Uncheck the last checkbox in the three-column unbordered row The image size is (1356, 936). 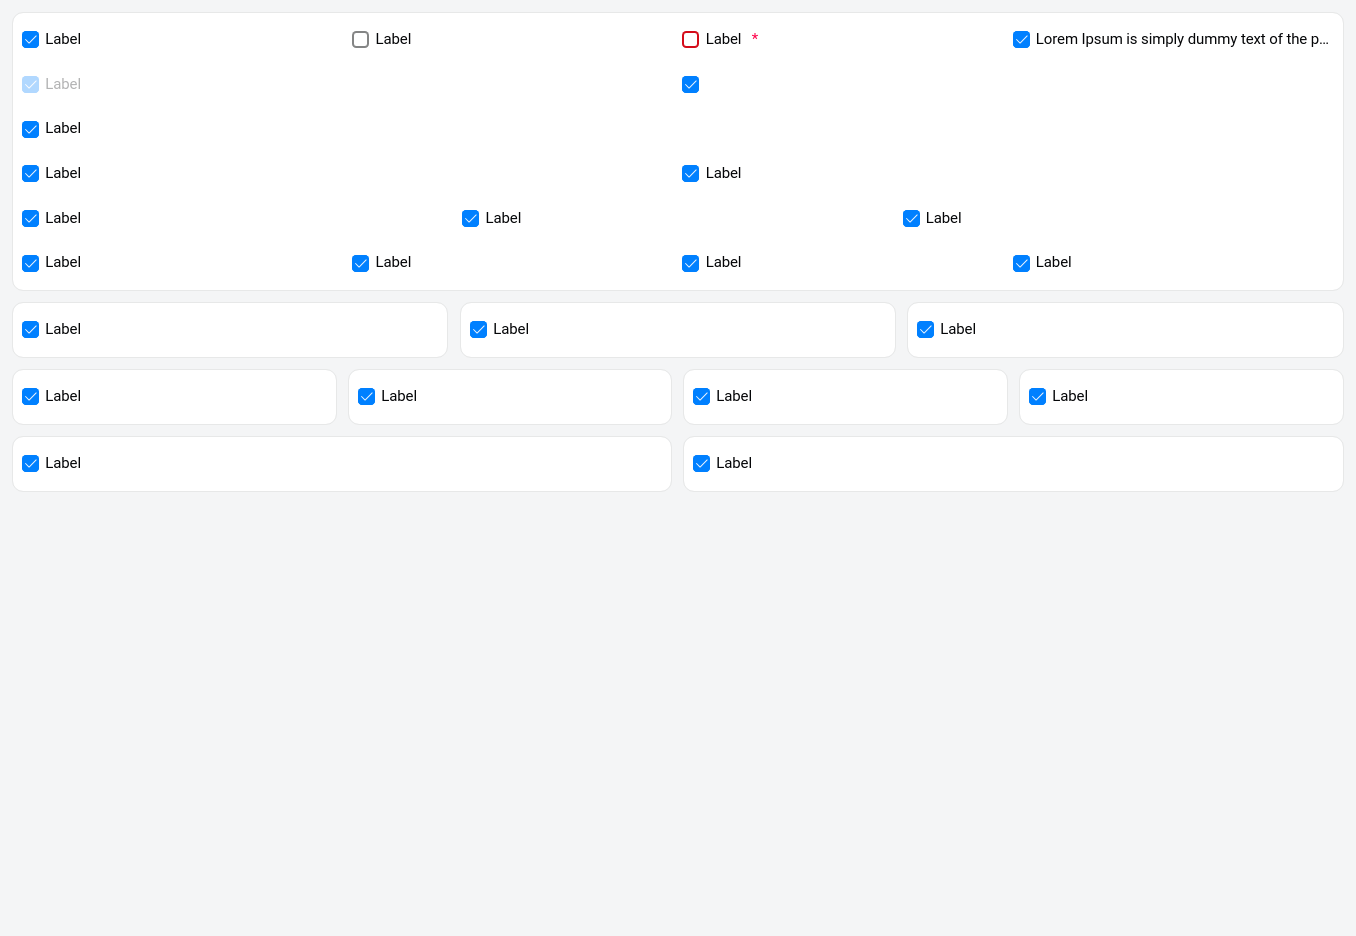click(911, 219)
